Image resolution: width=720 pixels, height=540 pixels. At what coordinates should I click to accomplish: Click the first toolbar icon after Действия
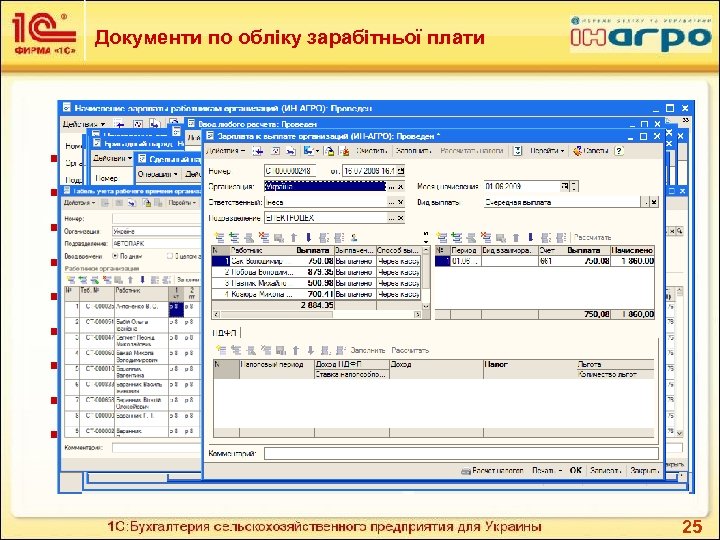pos(259,151)
